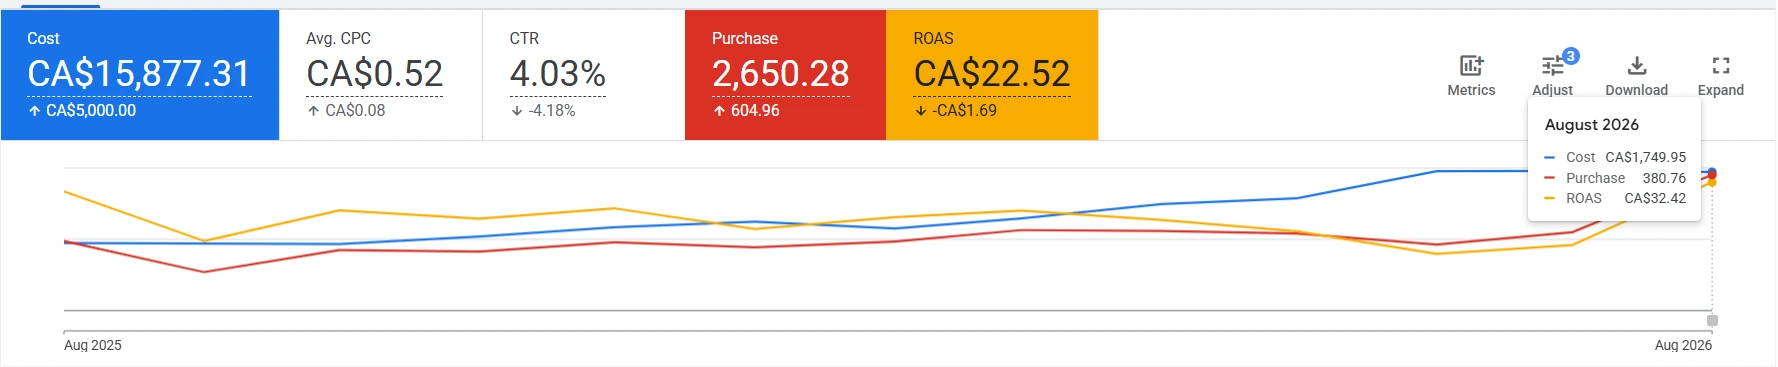Click the tooltip Purchase 380.76 row
The image size is (1778, 367).
point(1614,178)
